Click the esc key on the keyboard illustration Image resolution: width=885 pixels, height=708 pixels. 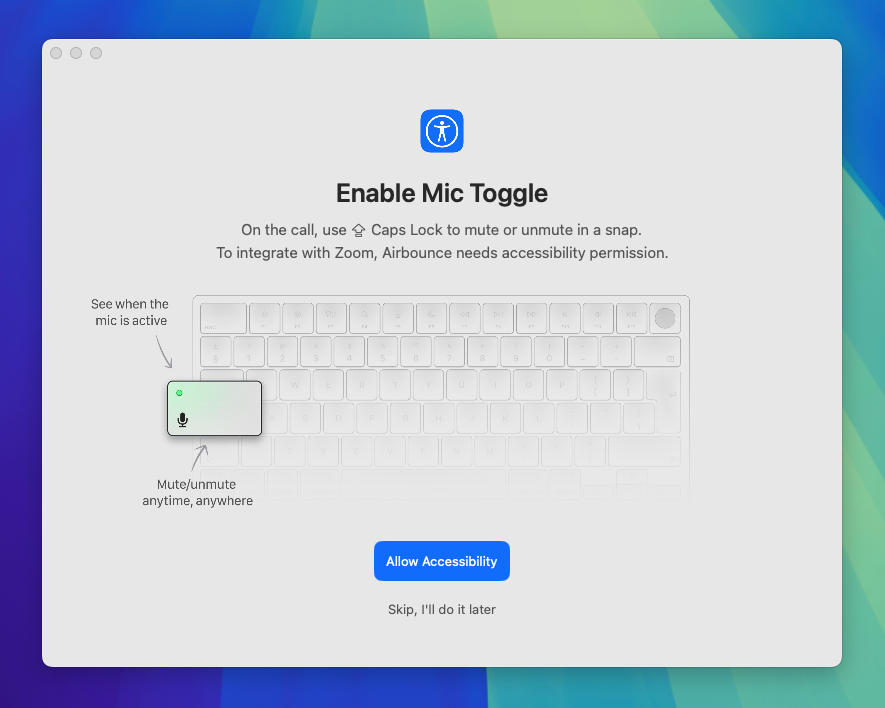[222, 318]
